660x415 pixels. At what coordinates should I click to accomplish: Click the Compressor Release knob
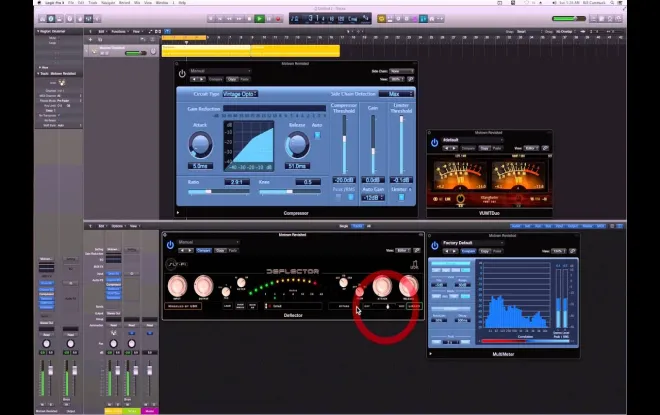[x=297, y=144]
